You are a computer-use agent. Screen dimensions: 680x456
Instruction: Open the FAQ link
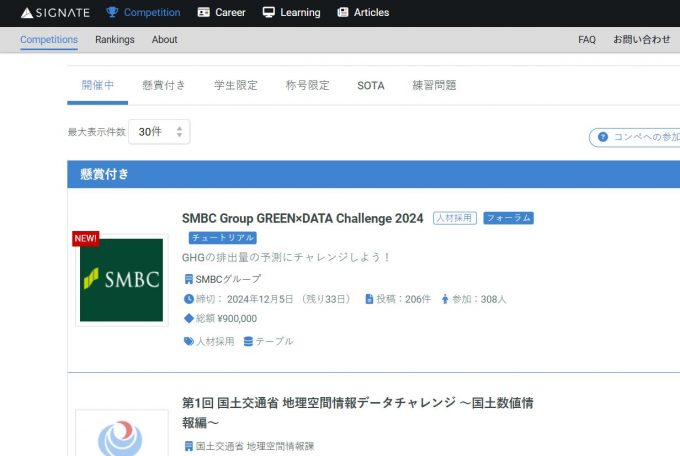[587, 39]
